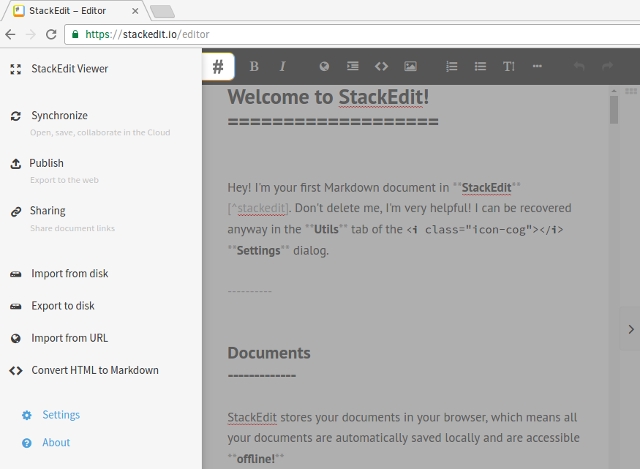Click the secure lock icon in address bar

coord(75,34)
